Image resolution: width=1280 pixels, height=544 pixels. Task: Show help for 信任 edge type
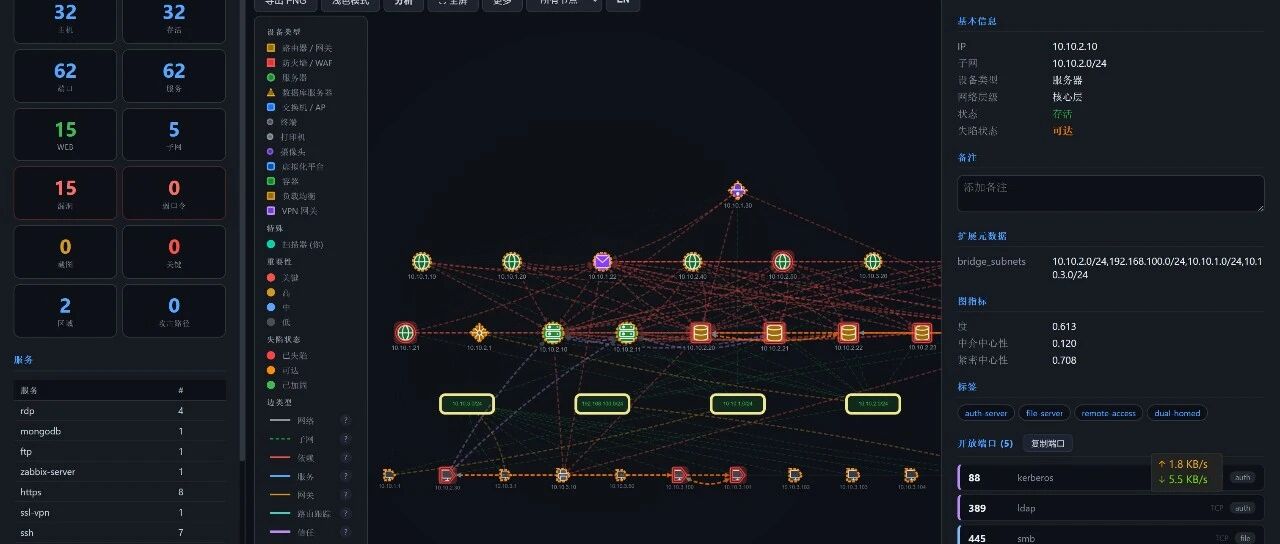pyautogui.click(x=345, y=532)
